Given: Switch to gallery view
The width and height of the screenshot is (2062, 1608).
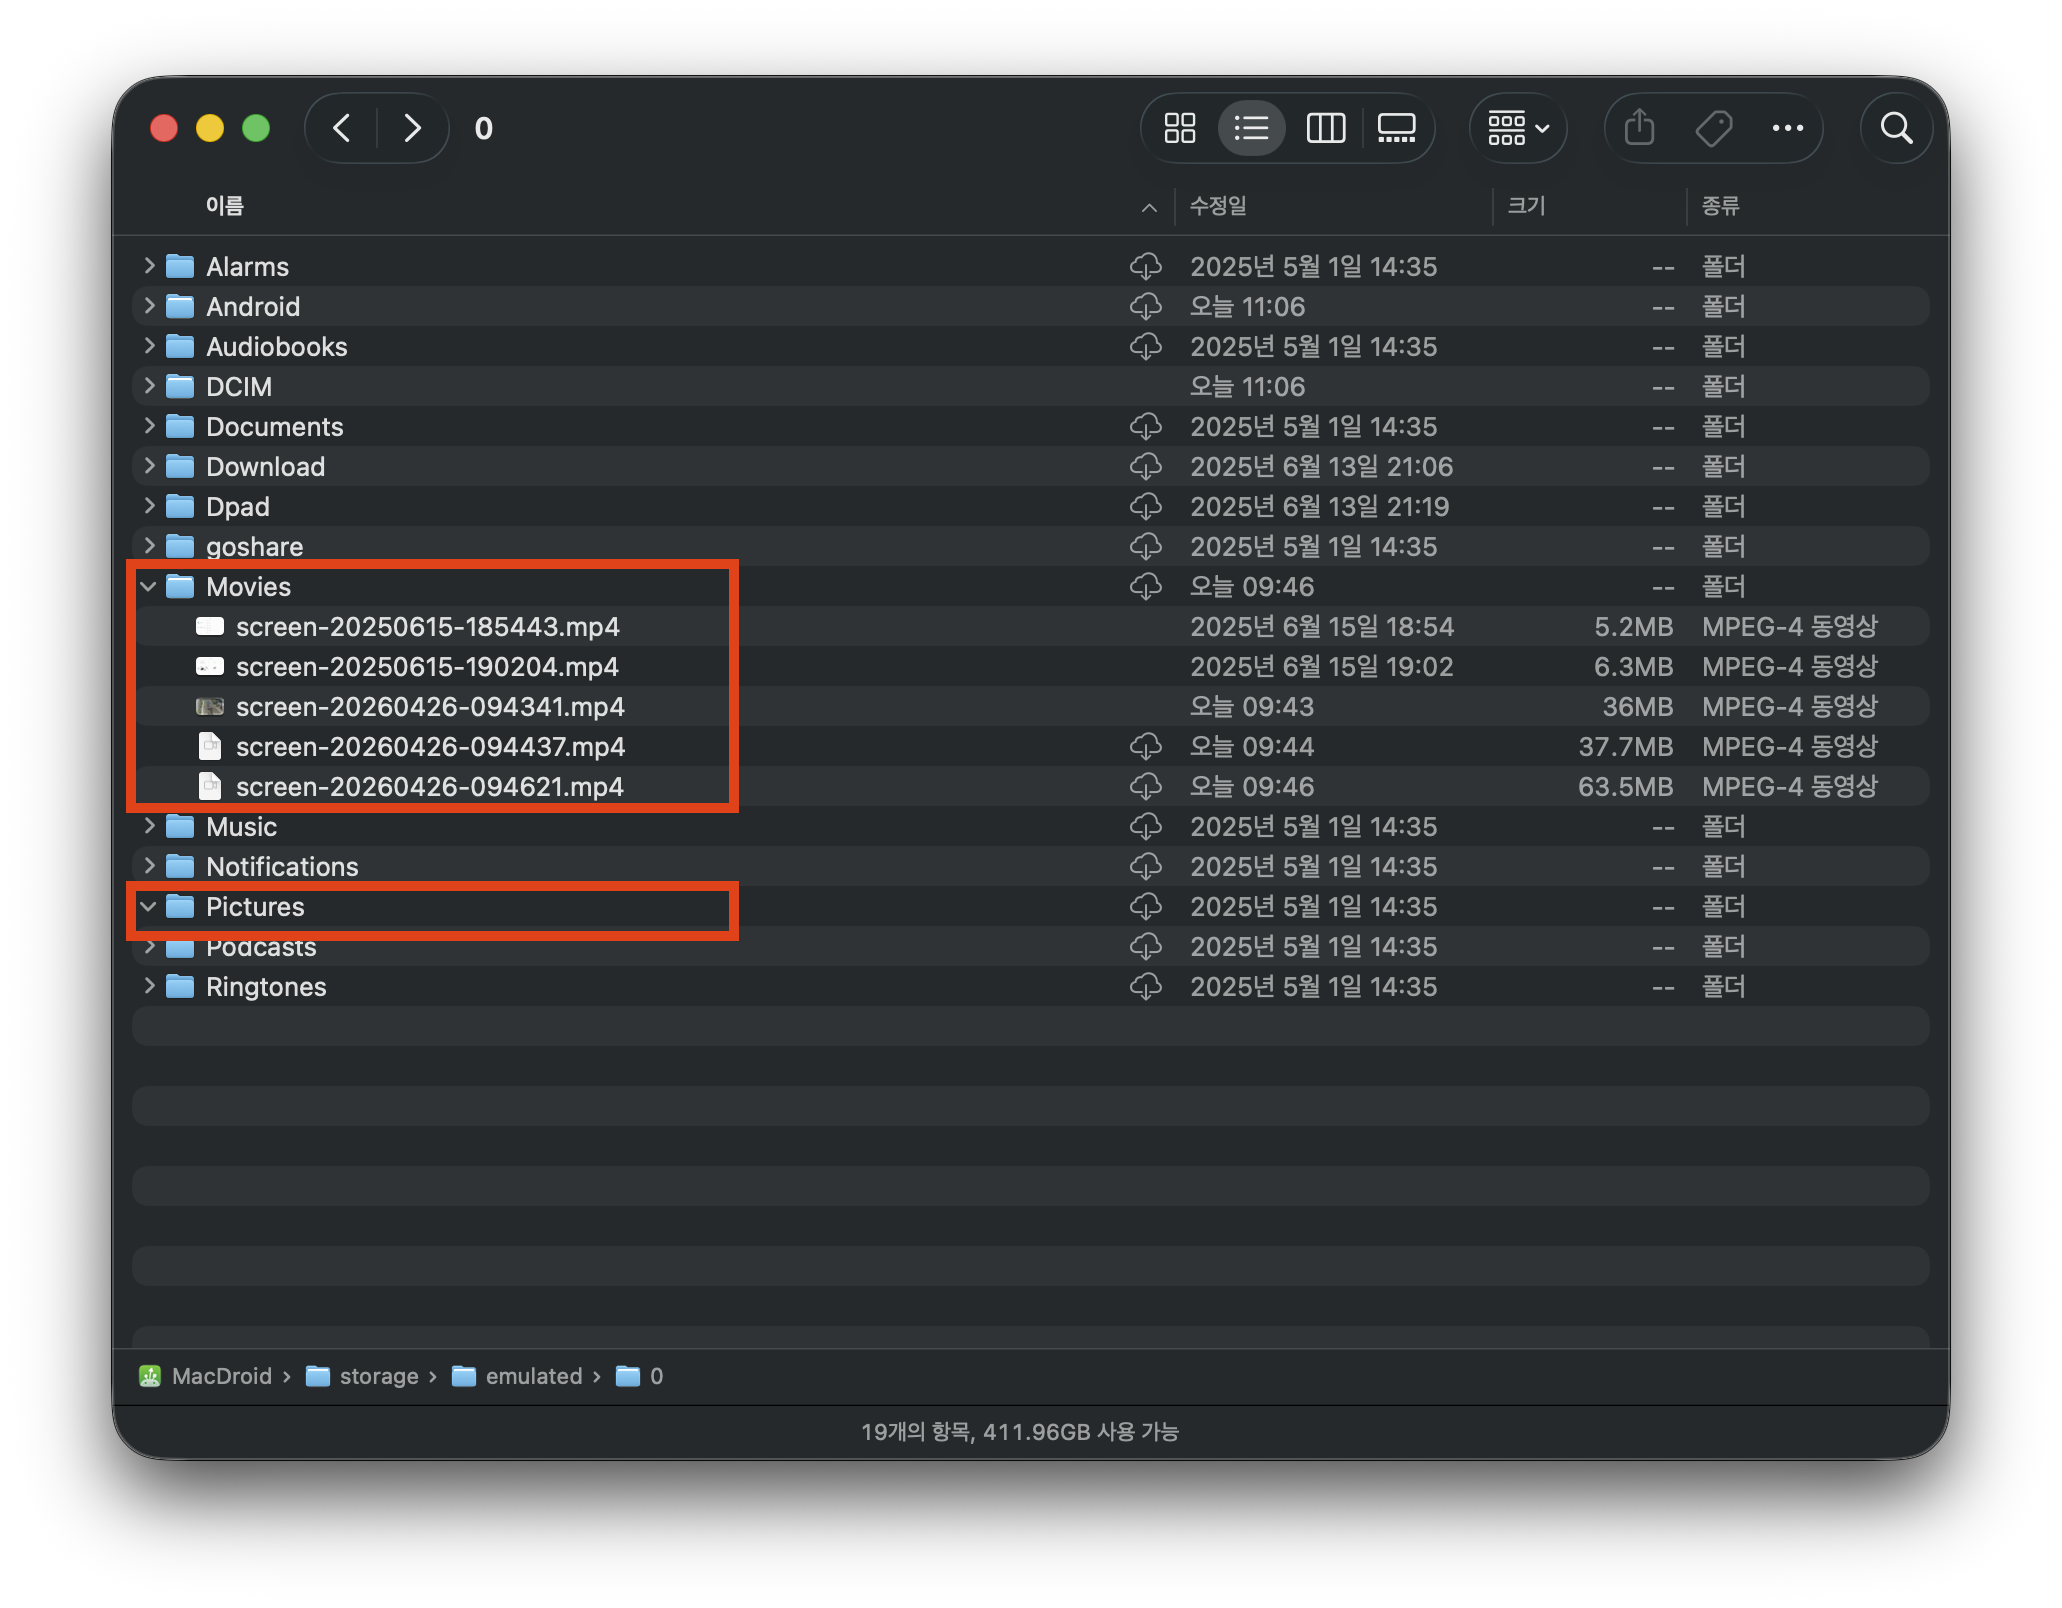Looking at the screenshot, I should [x=1396, y=128].
